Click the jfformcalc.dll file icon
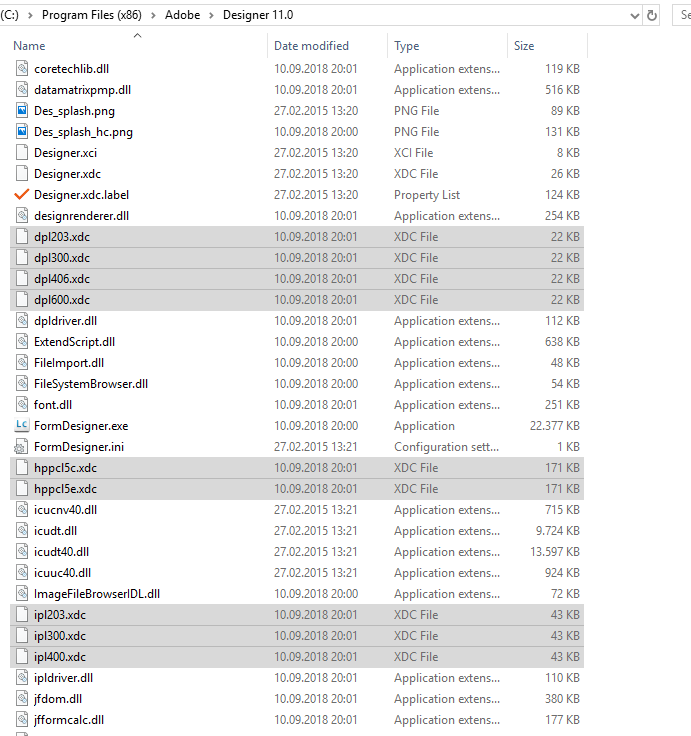691x736 pixels. (22, 720)
